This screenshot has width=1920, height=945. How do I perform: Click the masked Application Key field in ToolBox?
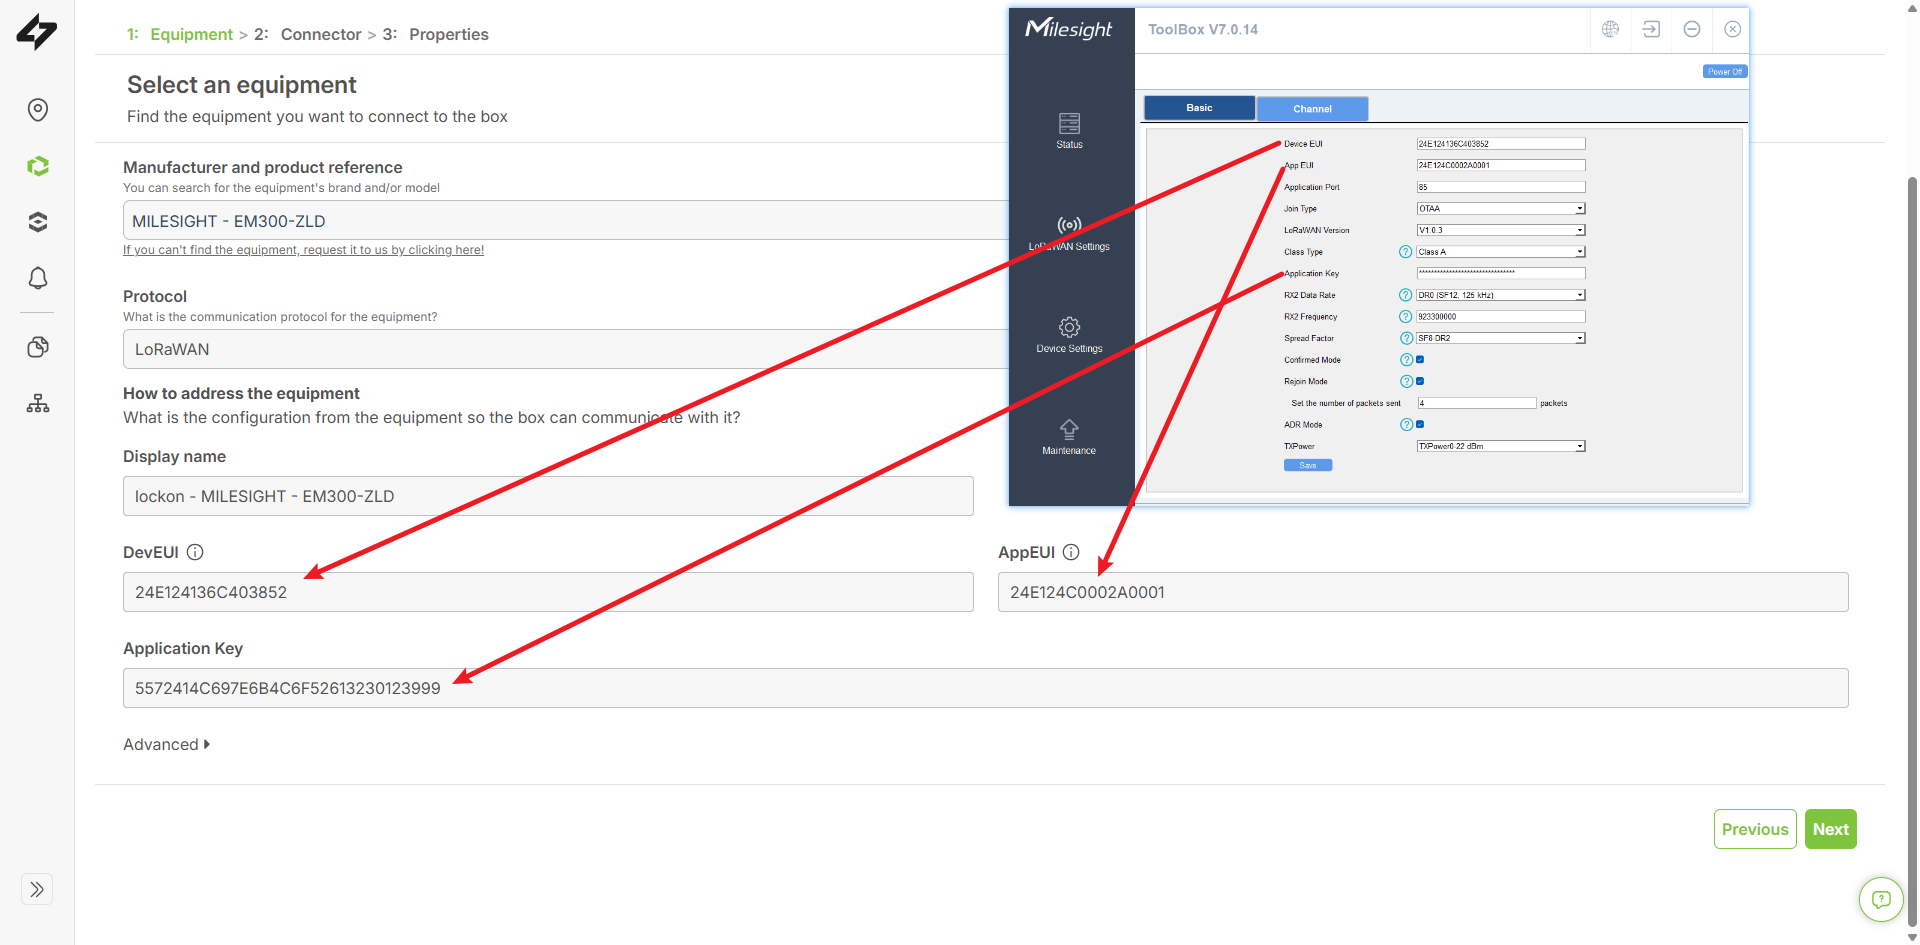point(1501,273)
